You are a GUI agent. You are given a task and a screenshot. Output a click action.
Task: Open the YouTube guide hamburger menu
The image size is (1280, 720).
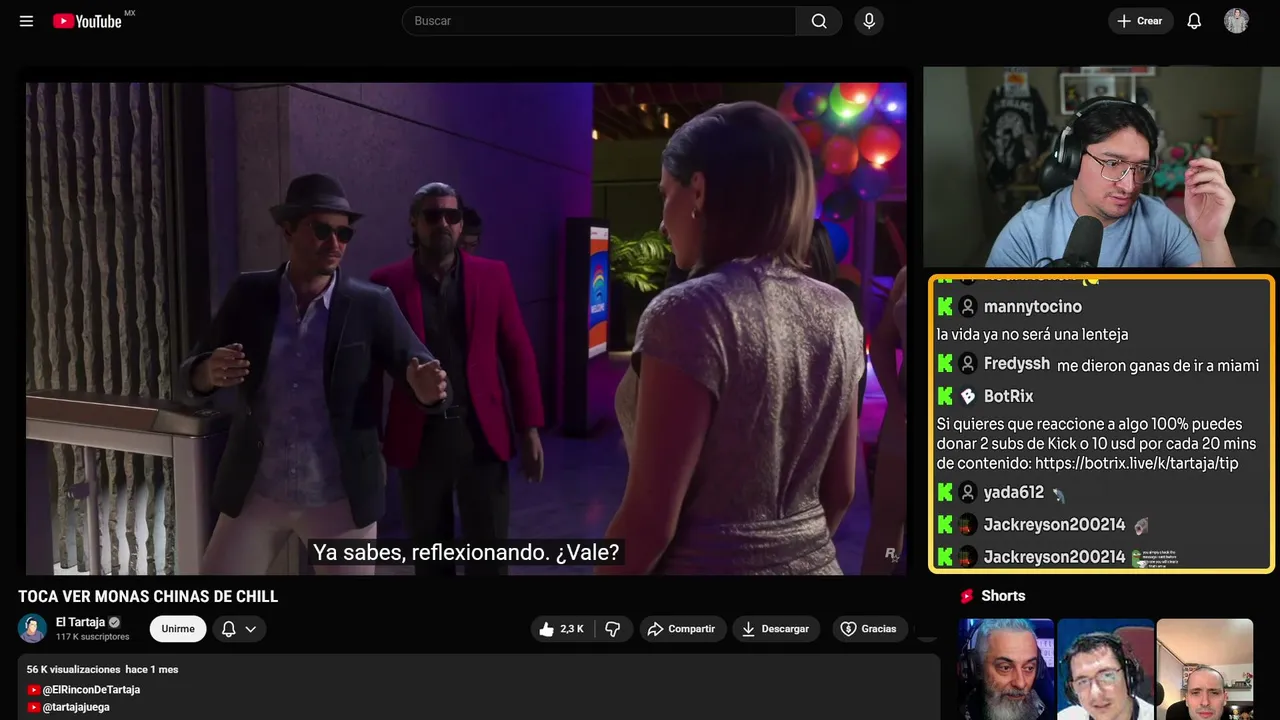[27, 21]
